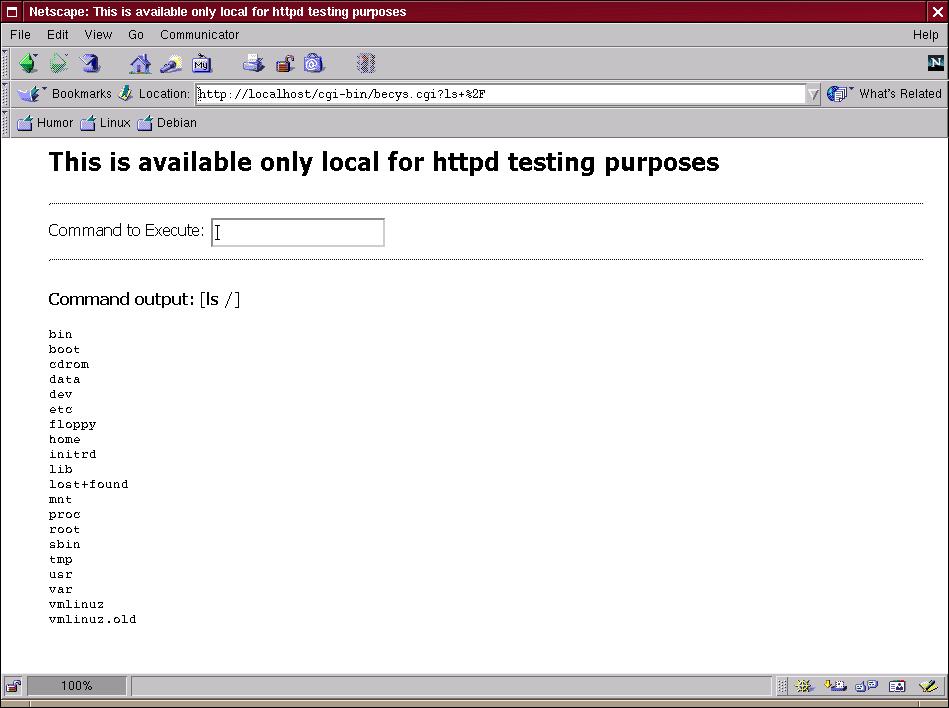Click the Stop loading icon
Viewport: 949px width, 708px height.
click(x=366, y=64)
